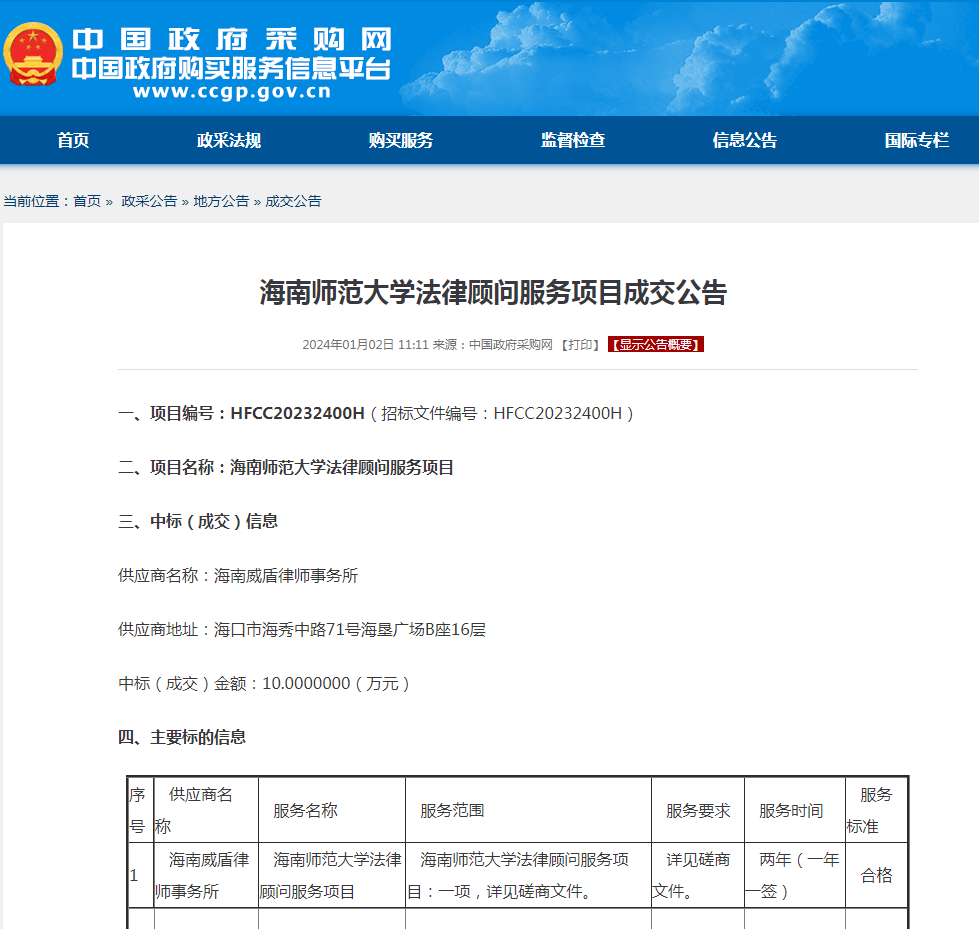
Task: Select 国际专栏 in the navigation bar
Action: (x=917, y=140)
